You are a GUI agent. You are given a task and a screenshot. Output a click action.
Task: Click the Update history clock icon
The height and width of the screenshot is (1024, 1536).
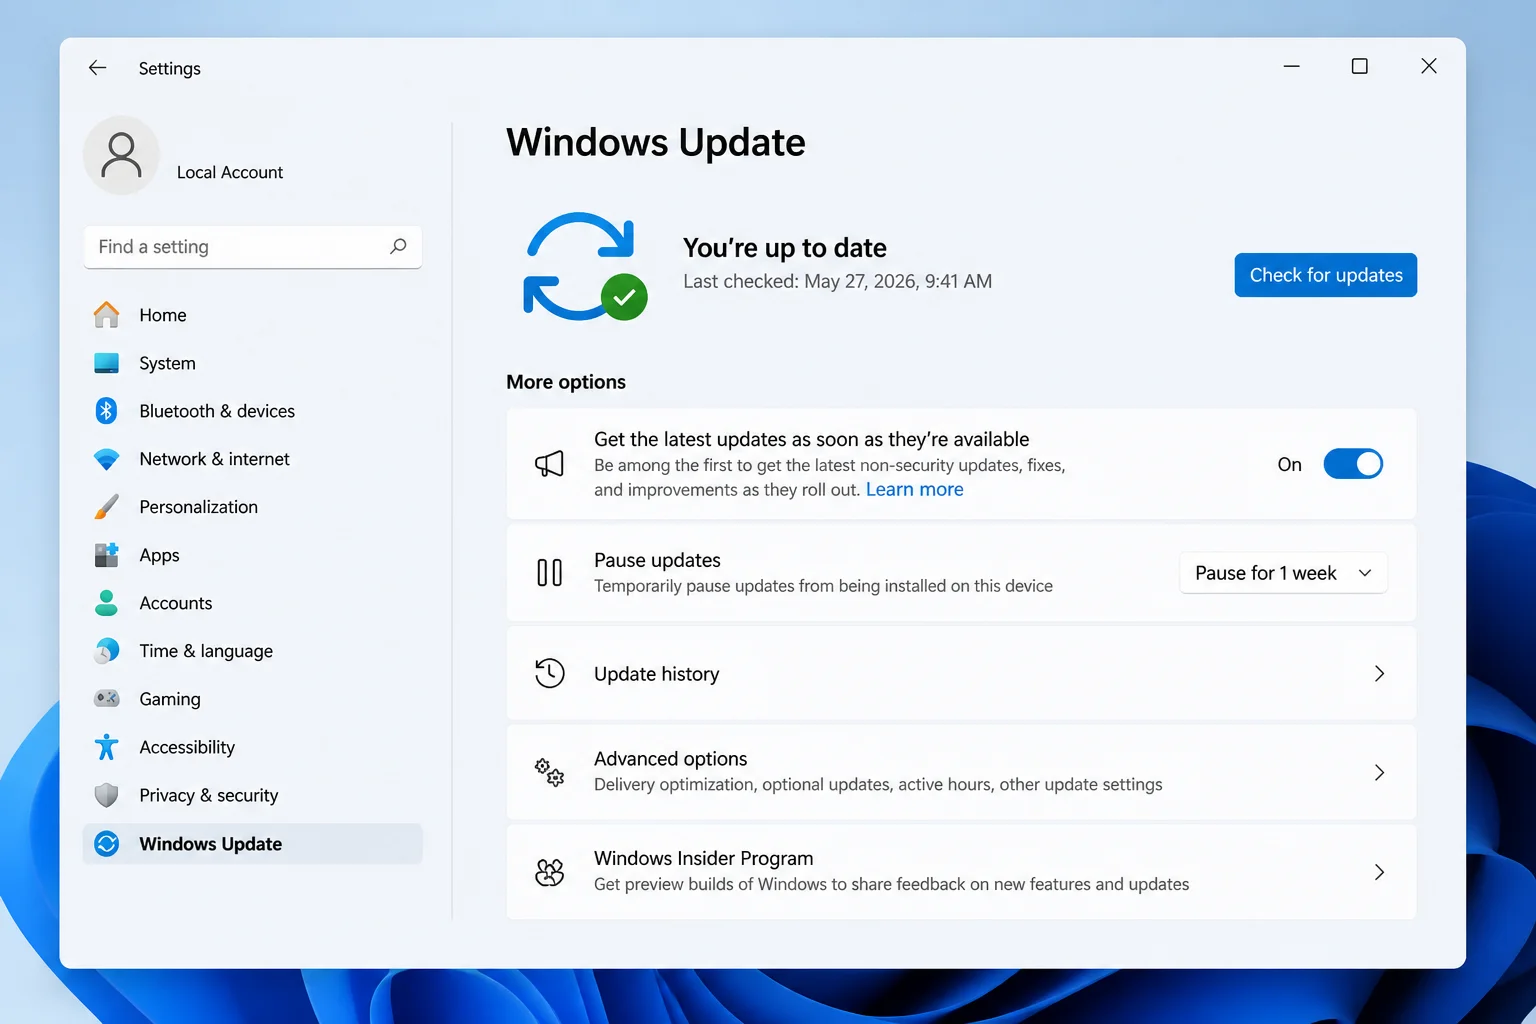point(549,673)
